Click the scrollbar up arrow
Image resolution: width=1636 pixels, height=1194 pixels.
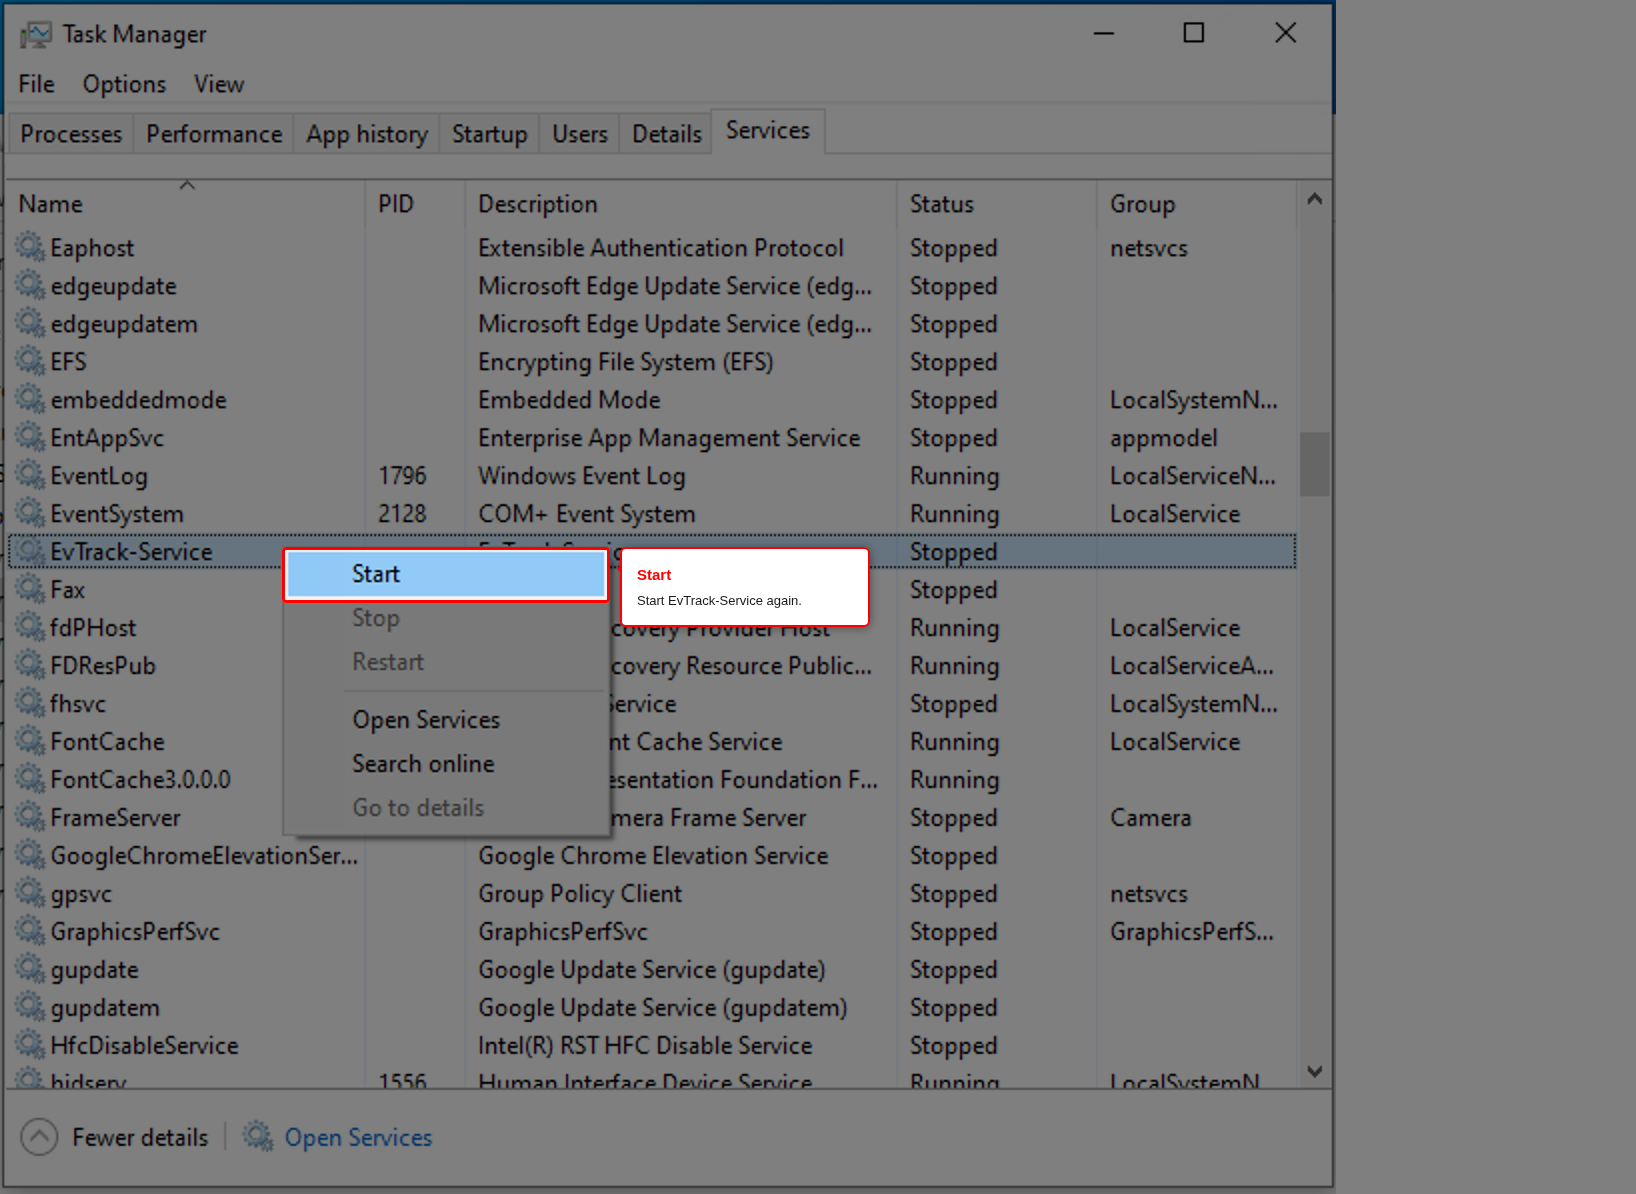[1315, 199]
